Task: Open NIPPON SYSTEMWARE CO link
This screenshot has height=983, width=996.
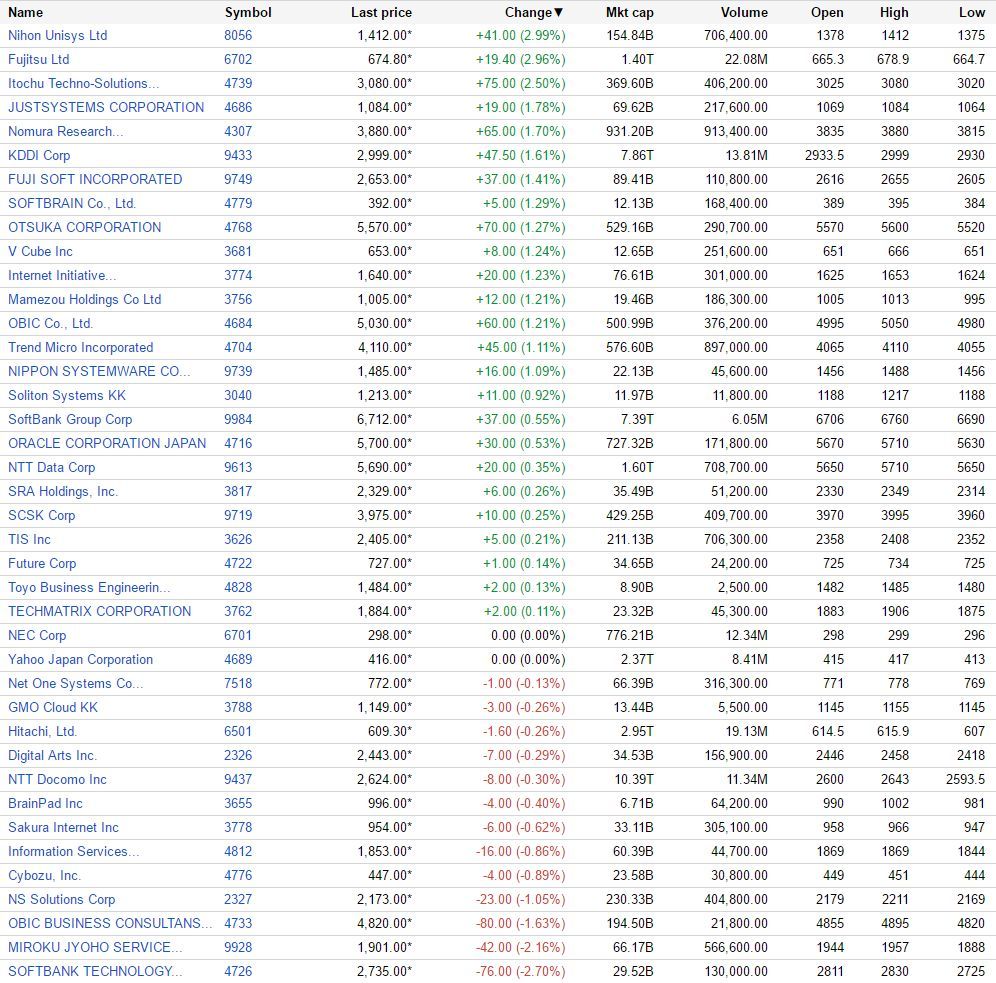Action: 98,371
